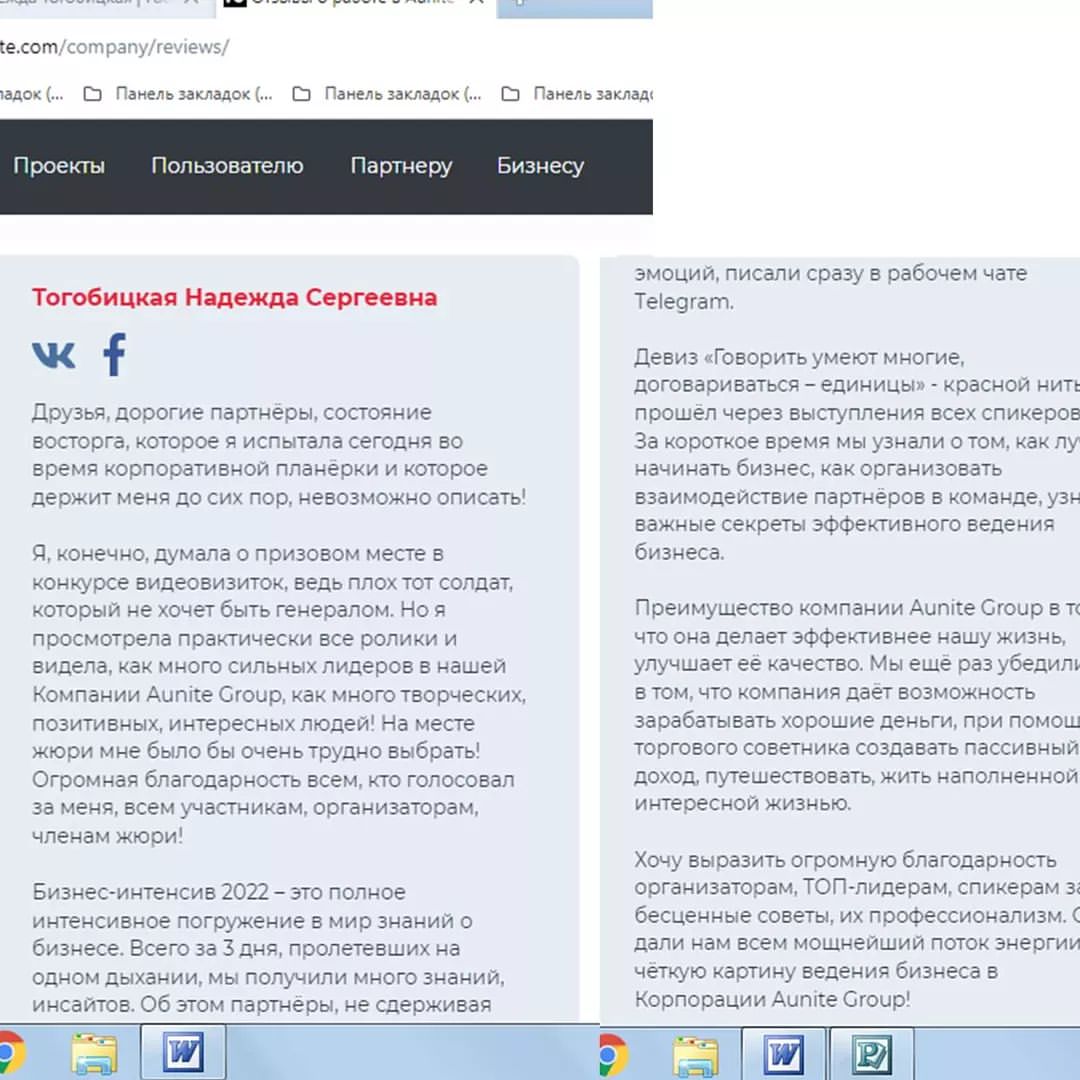Image resolution: width=1080 pixels, height=1080 pixels.
Task: Open the partially visible leftmost bookmark folder
Action: tap(32, 94)
